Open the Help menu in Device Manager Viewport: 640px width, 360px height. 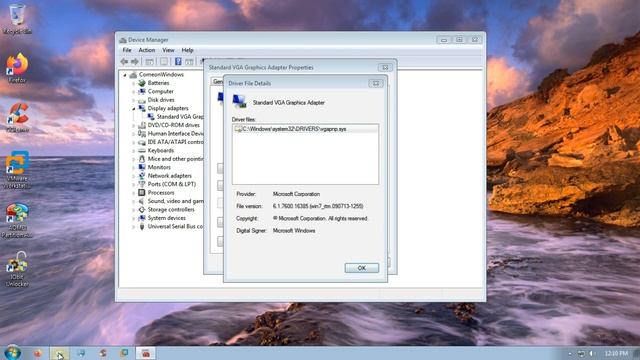point(187,50)
